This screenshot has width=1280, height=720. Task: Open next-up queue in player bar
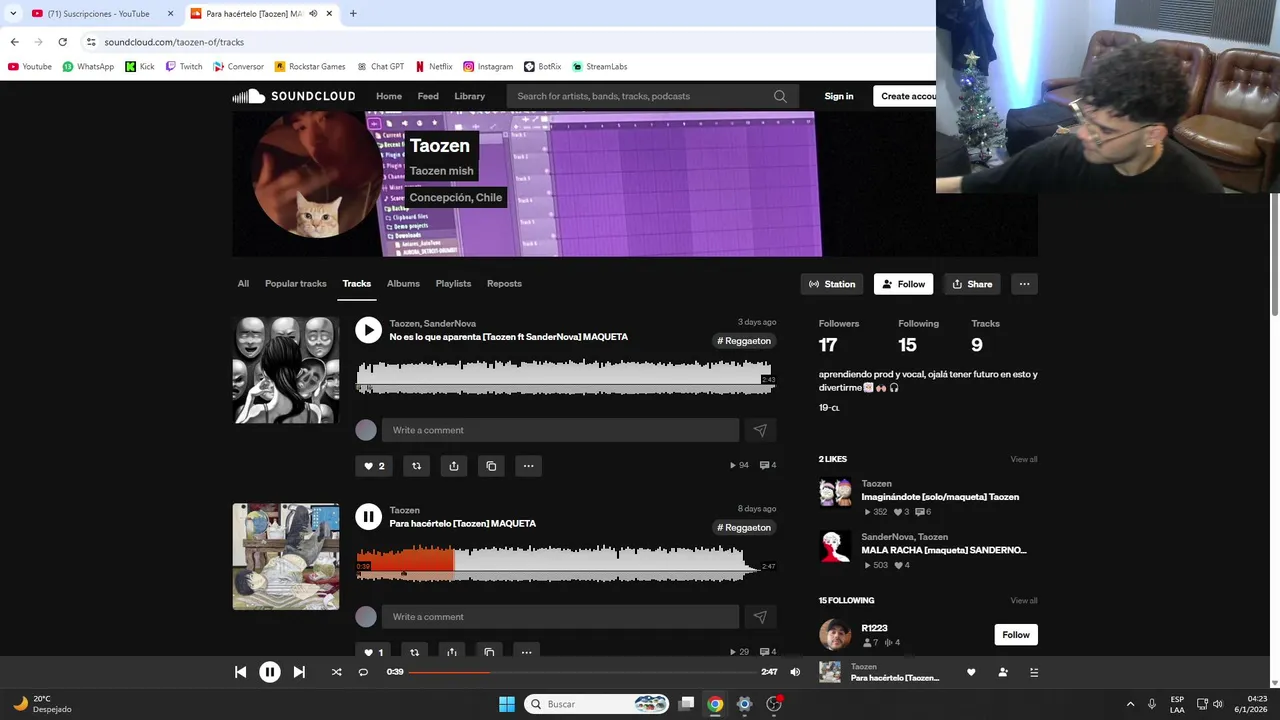pos(1034,672)
